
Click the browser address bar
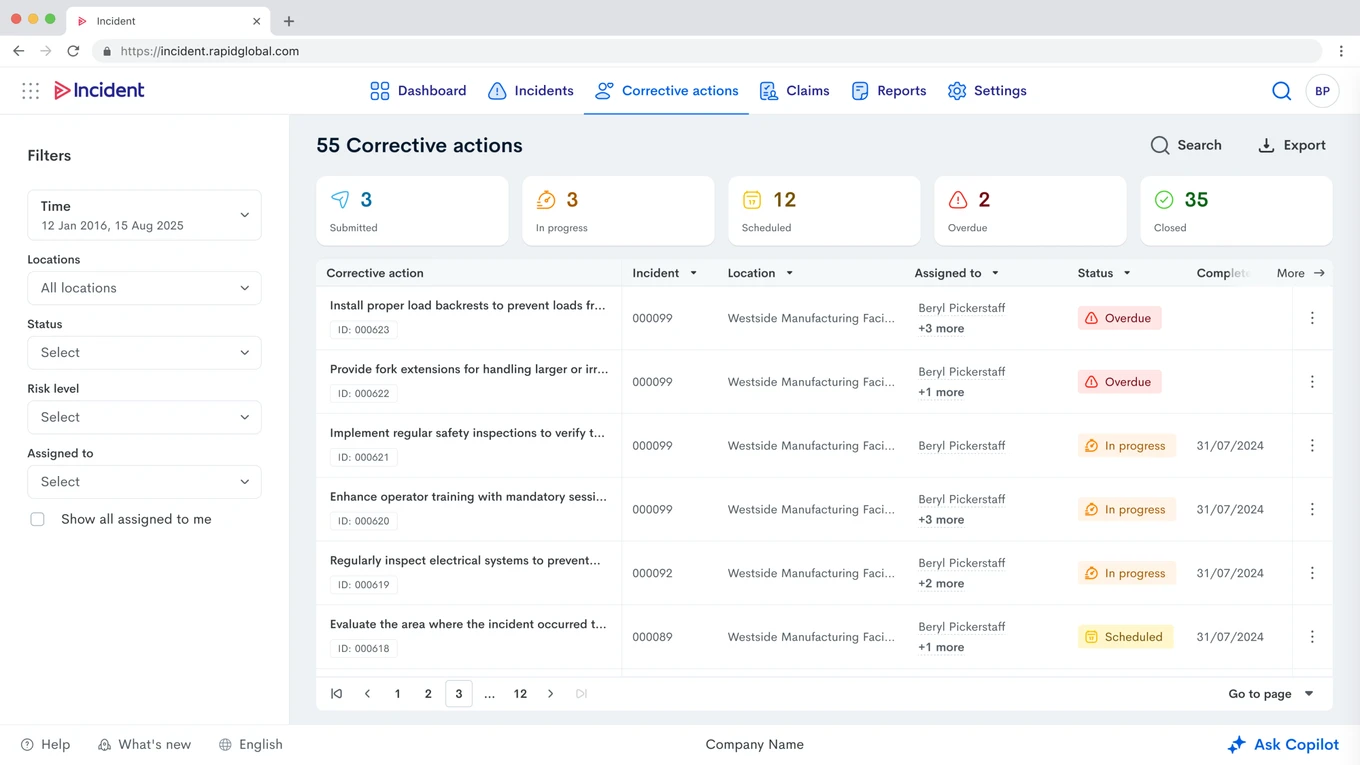(x=707, y=51)
